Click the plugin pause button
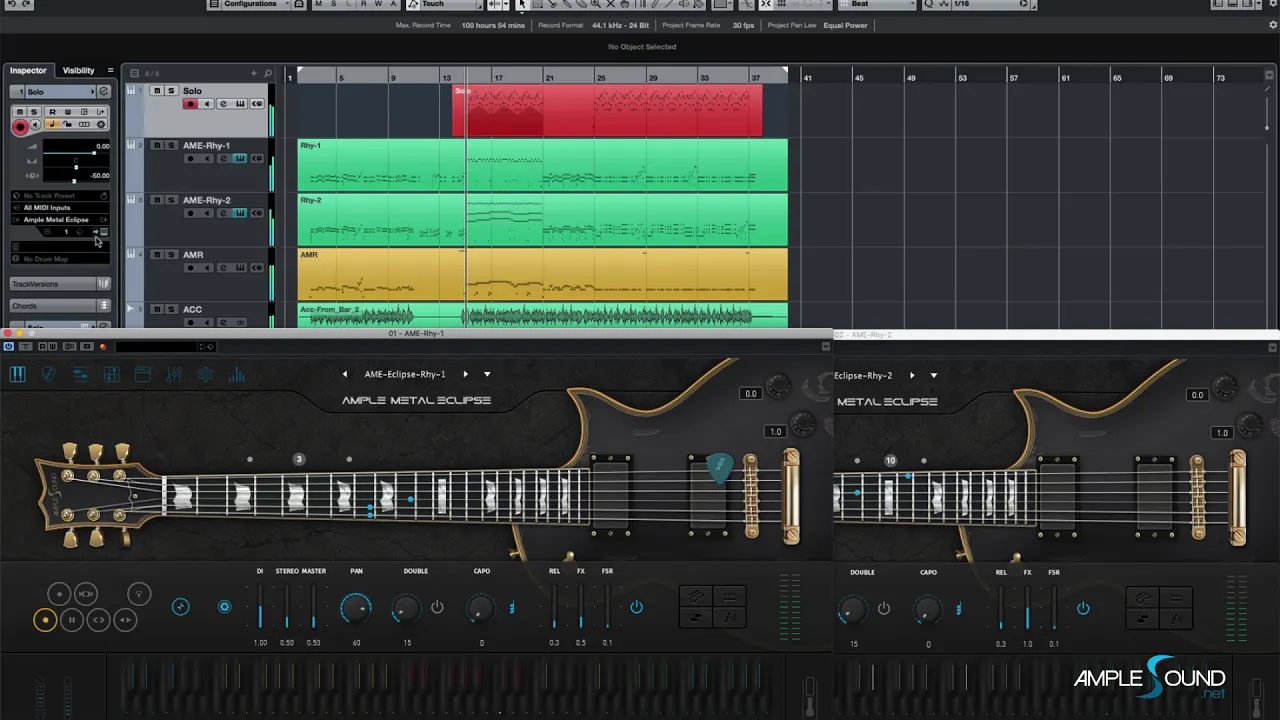The height and width of the screenshot is (720, 1280). tap(72, 620)
